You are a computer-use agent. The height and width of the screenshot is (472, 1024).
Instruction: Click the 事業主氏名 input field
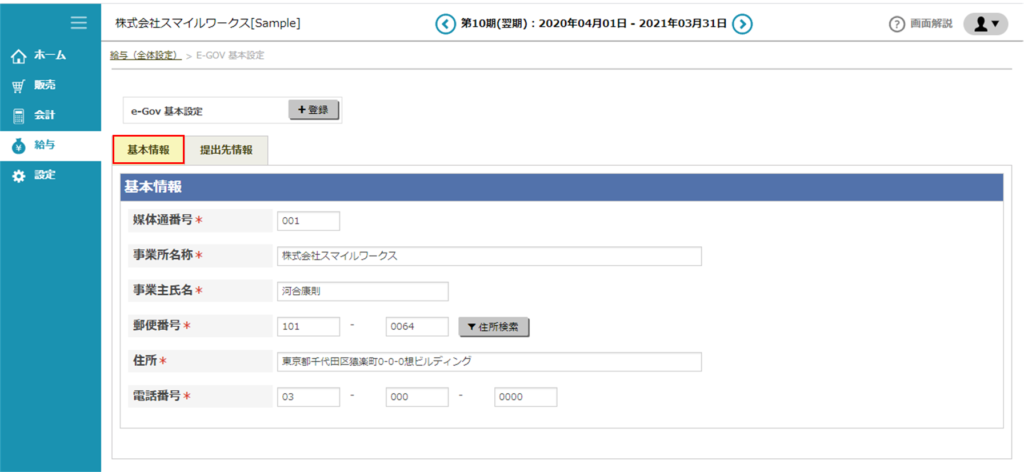(362, 292)
